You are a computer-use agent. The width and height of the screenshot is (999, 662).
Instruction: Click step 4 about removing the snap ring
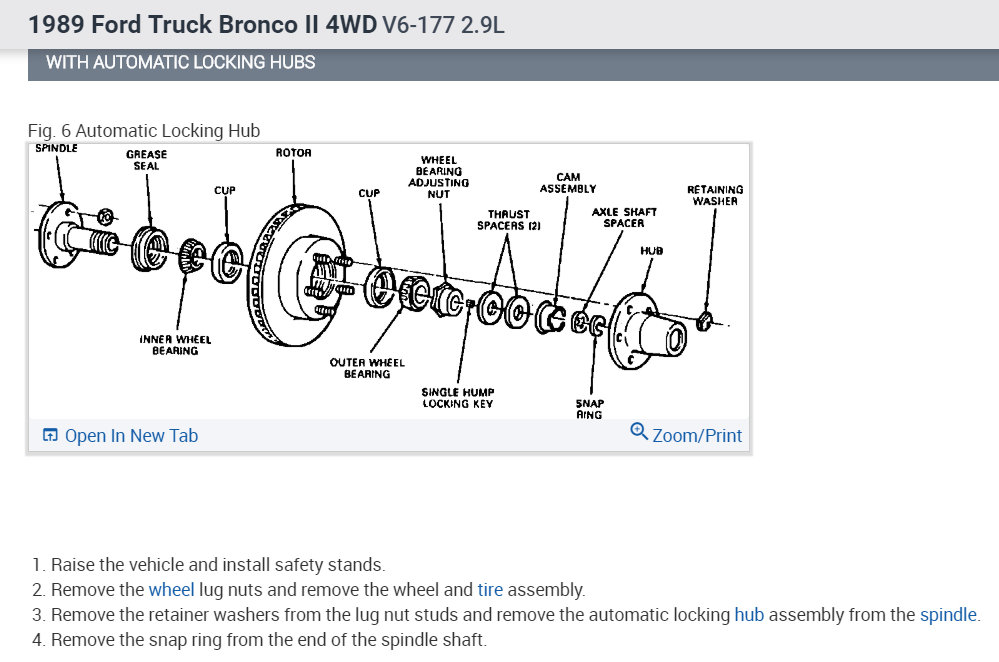click(x=260, y=640)
